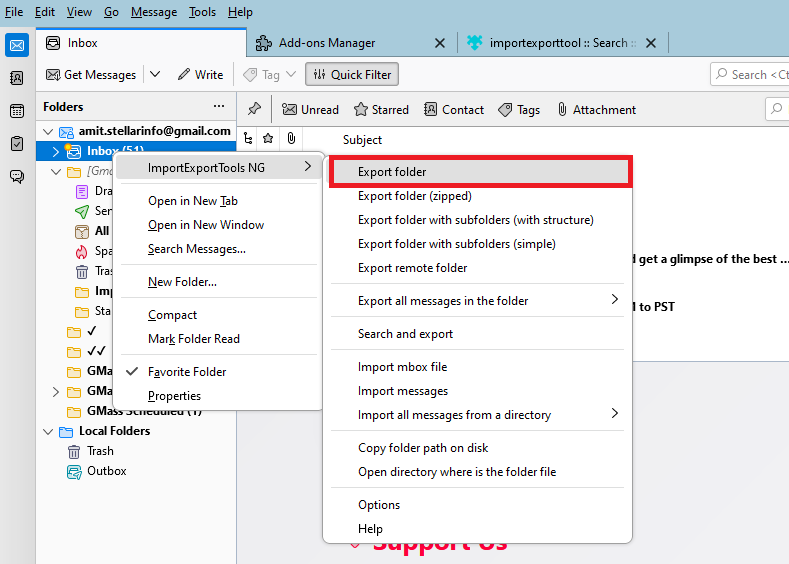Screen dimensions: 789x564
Task: Toggle the Unread quick filter
Action: (310, 110)
